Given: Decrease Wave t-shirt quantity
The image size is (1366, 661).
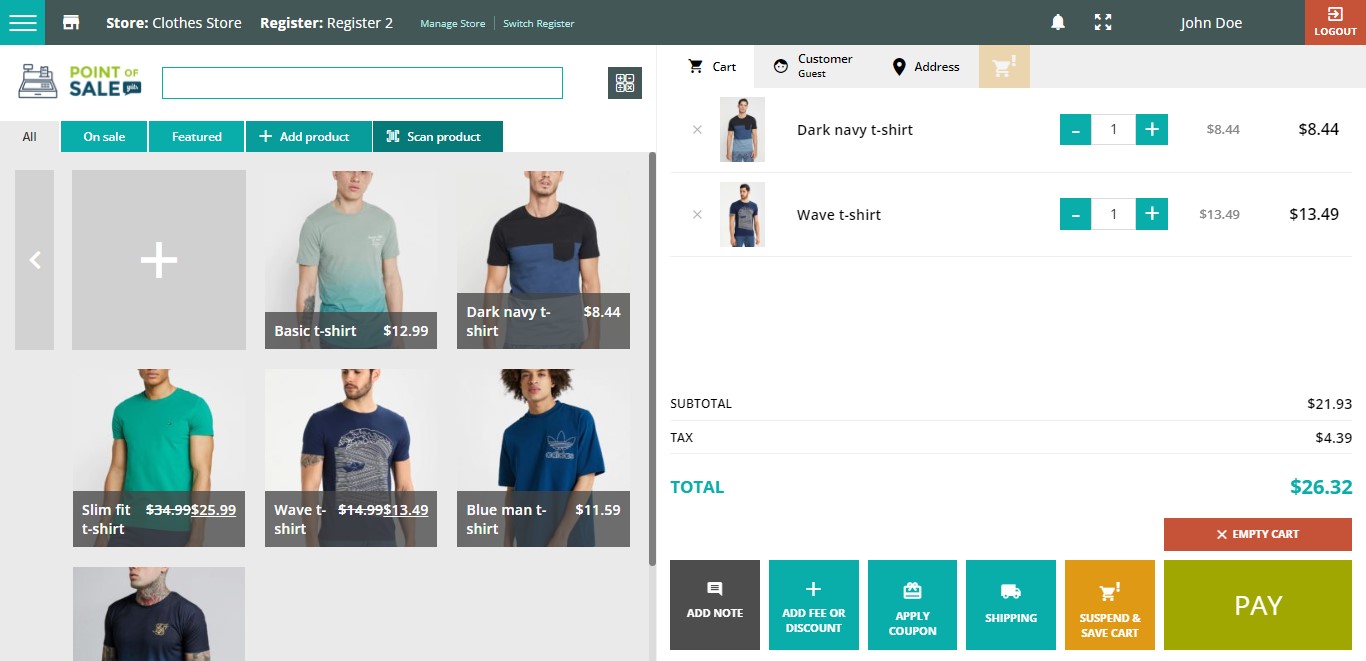Looking at the screenshot, I should pos(1075,214).
